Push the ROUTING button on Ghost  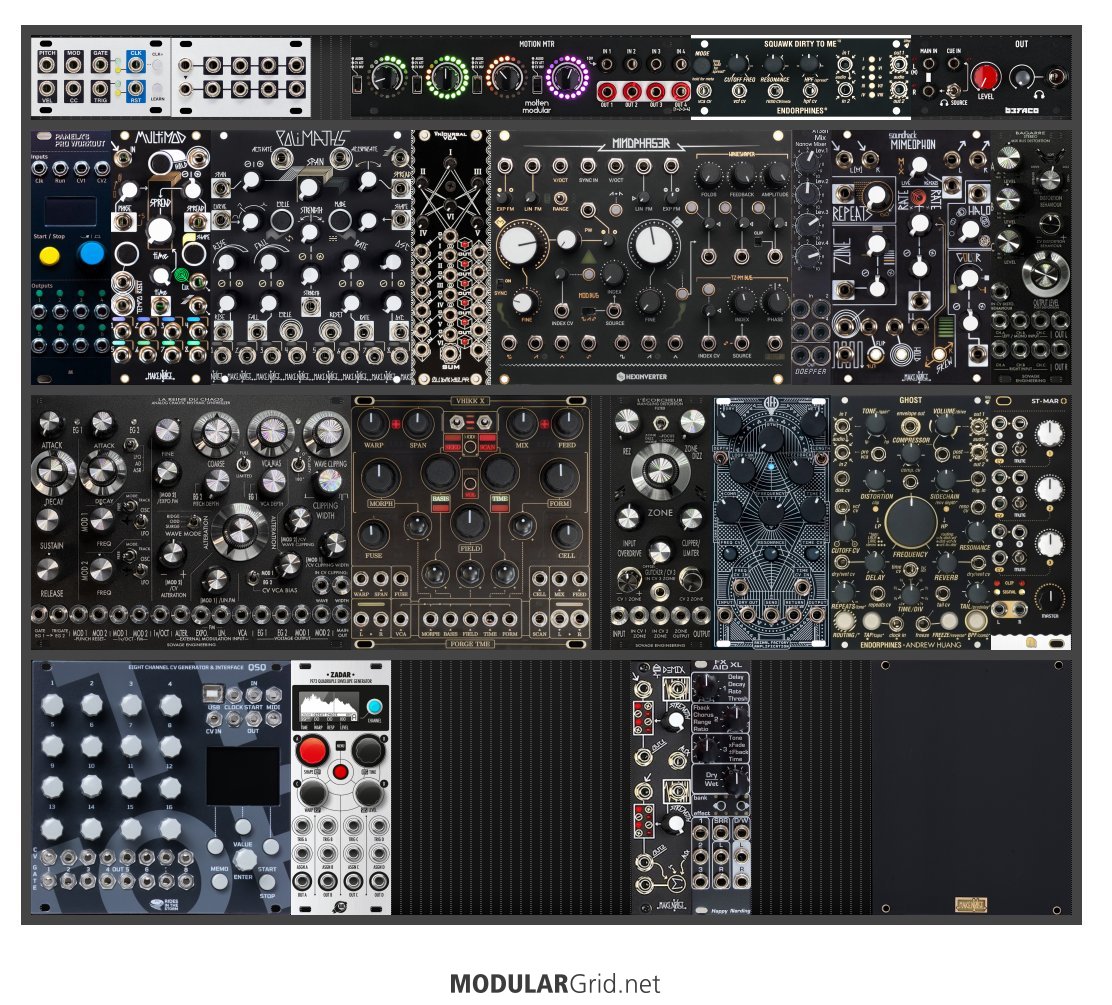pyautogui.click(x=844, y=621)
